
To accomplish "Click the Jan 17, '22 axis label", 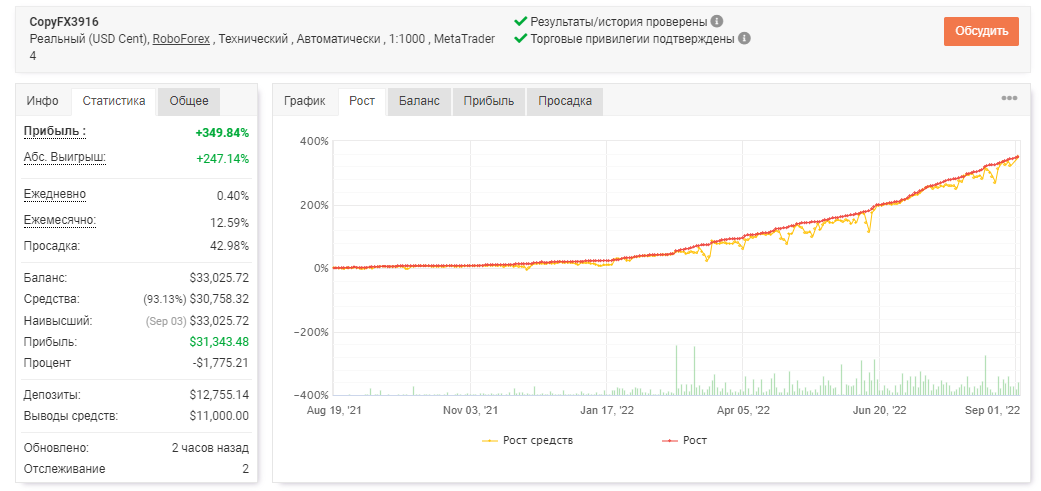I will point(607,411).
